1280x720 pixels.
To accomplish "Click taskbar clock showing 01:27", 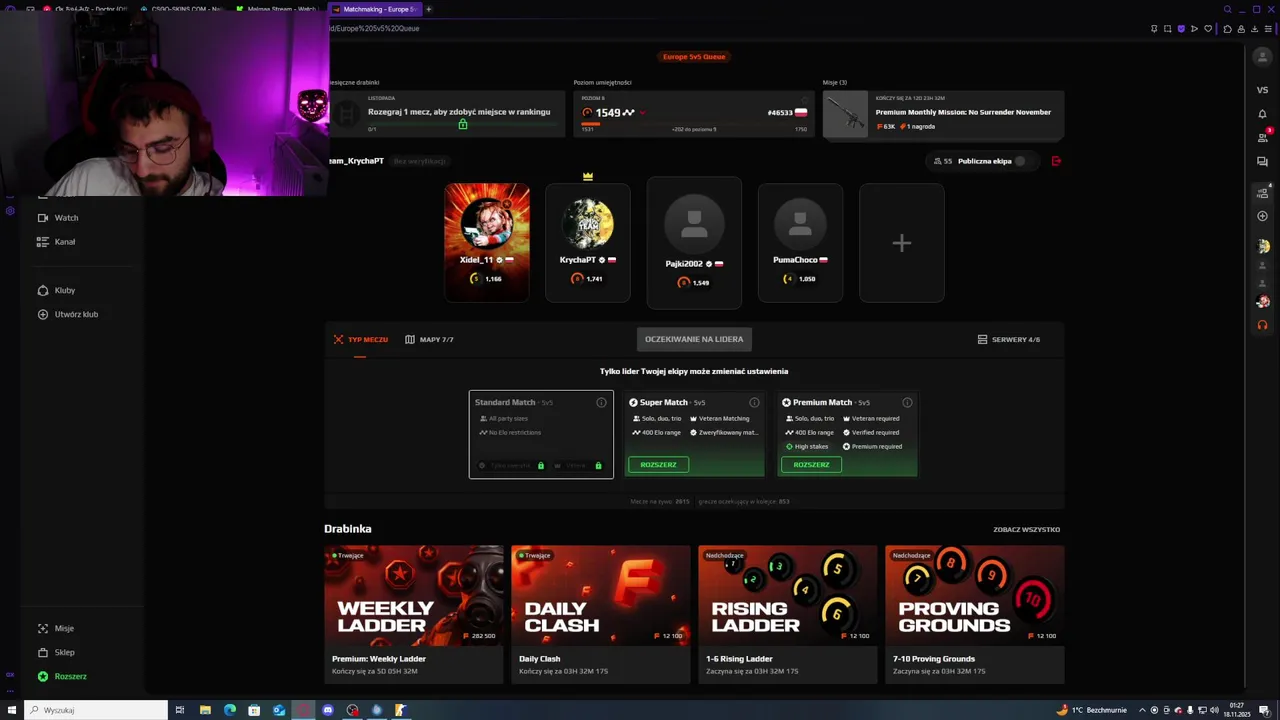I will [x=1237, y=710].
